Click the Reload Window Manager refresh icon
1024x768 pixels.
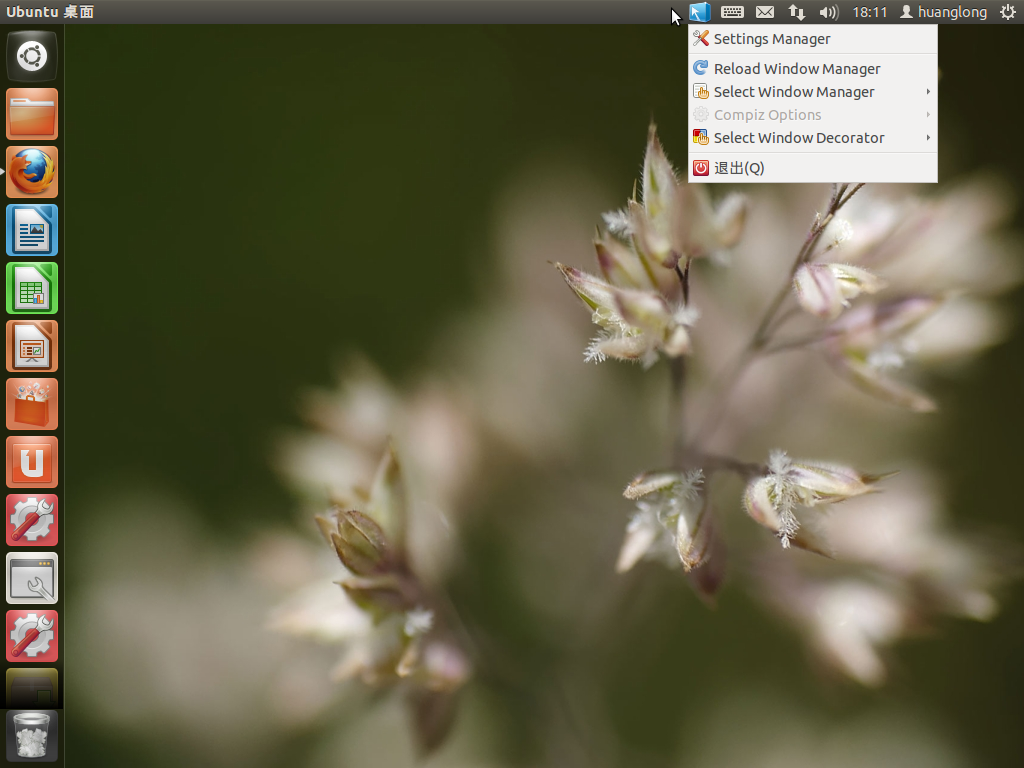coord(701,68)
